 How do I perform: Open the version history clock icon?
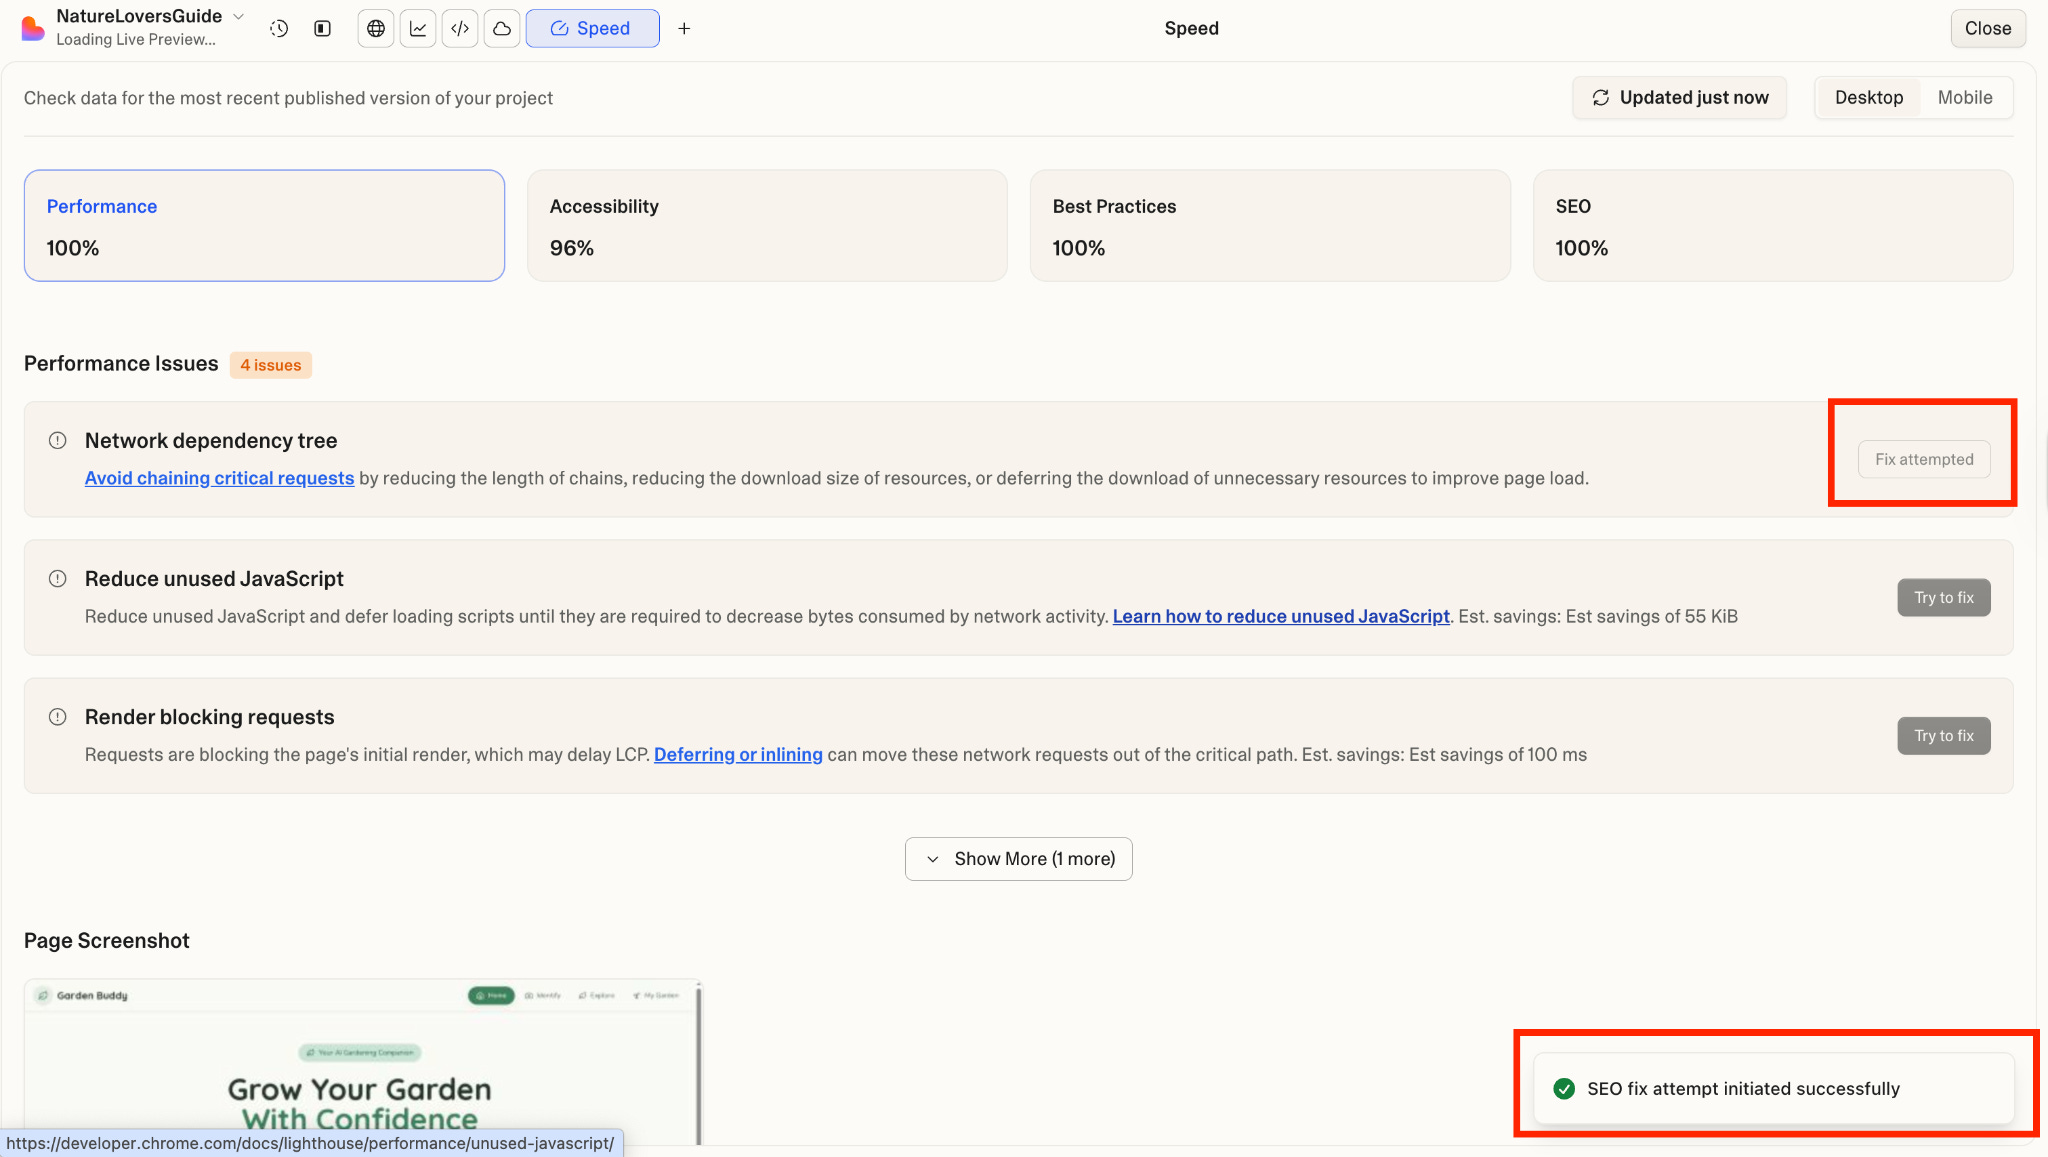coord(279,29)
